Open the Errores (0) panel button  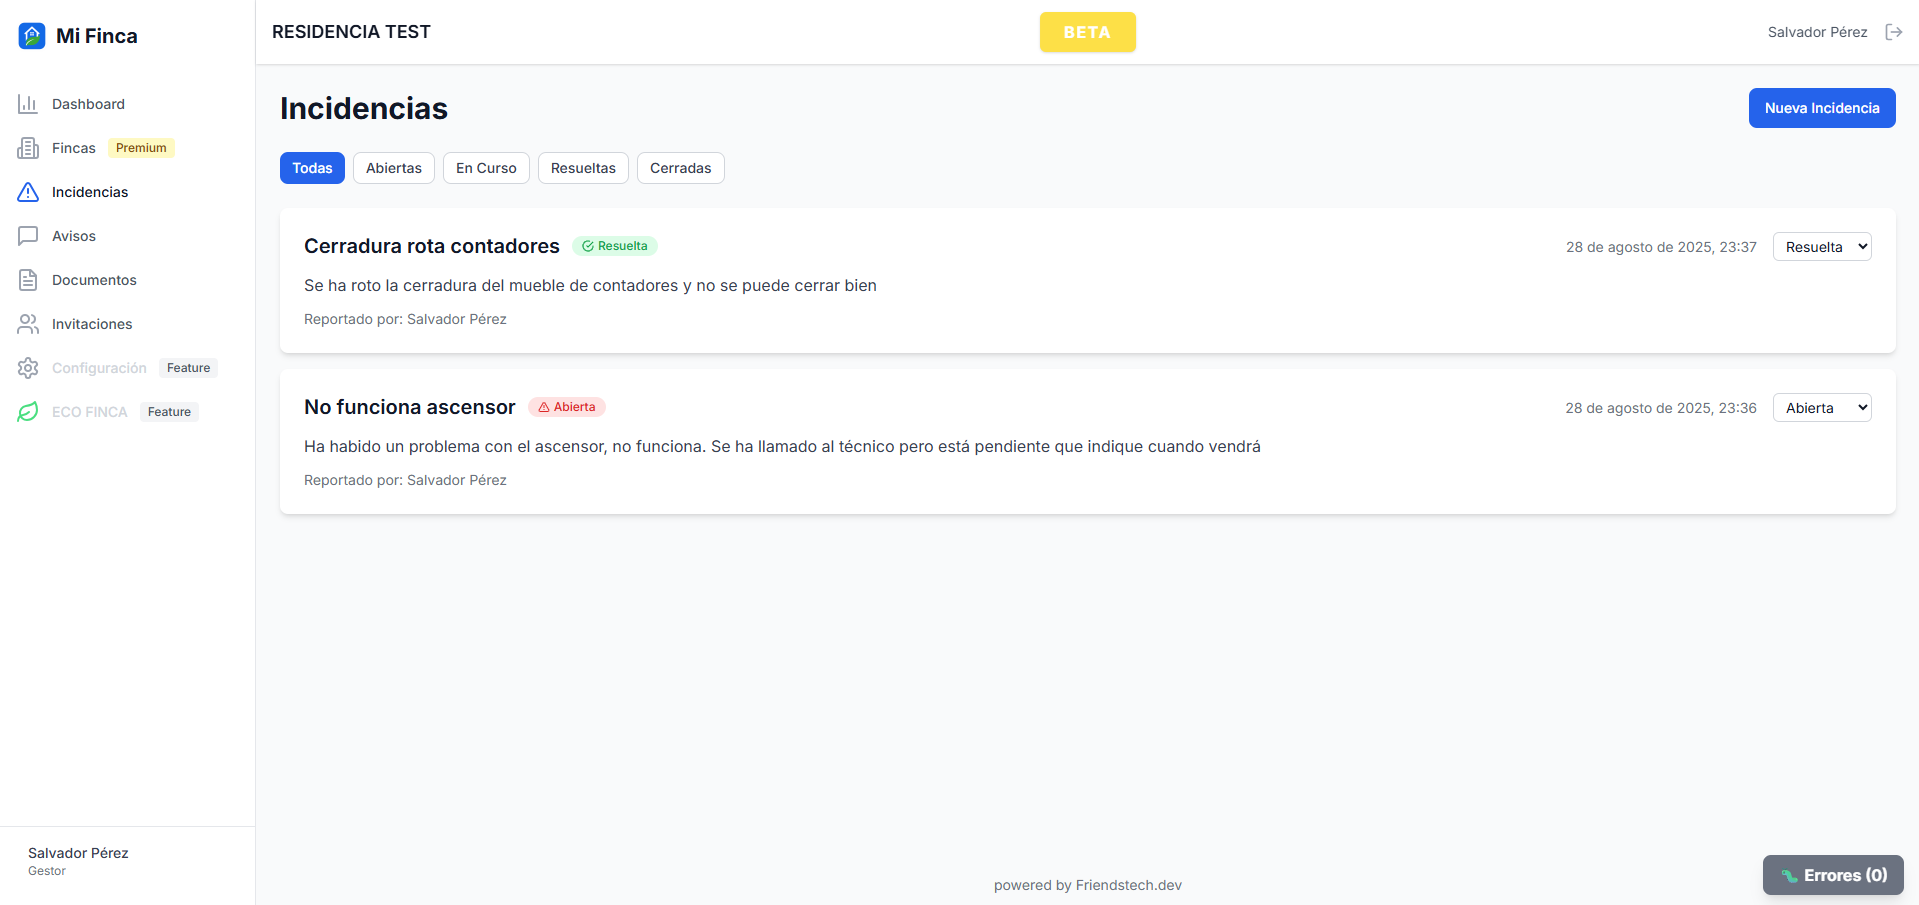pyautogui.click(x=1832, y=875)
